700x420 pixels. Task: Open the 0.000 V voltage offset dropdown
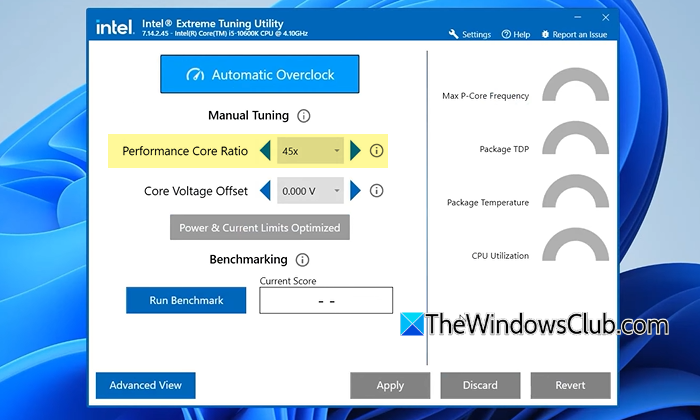tap(310, 191)
